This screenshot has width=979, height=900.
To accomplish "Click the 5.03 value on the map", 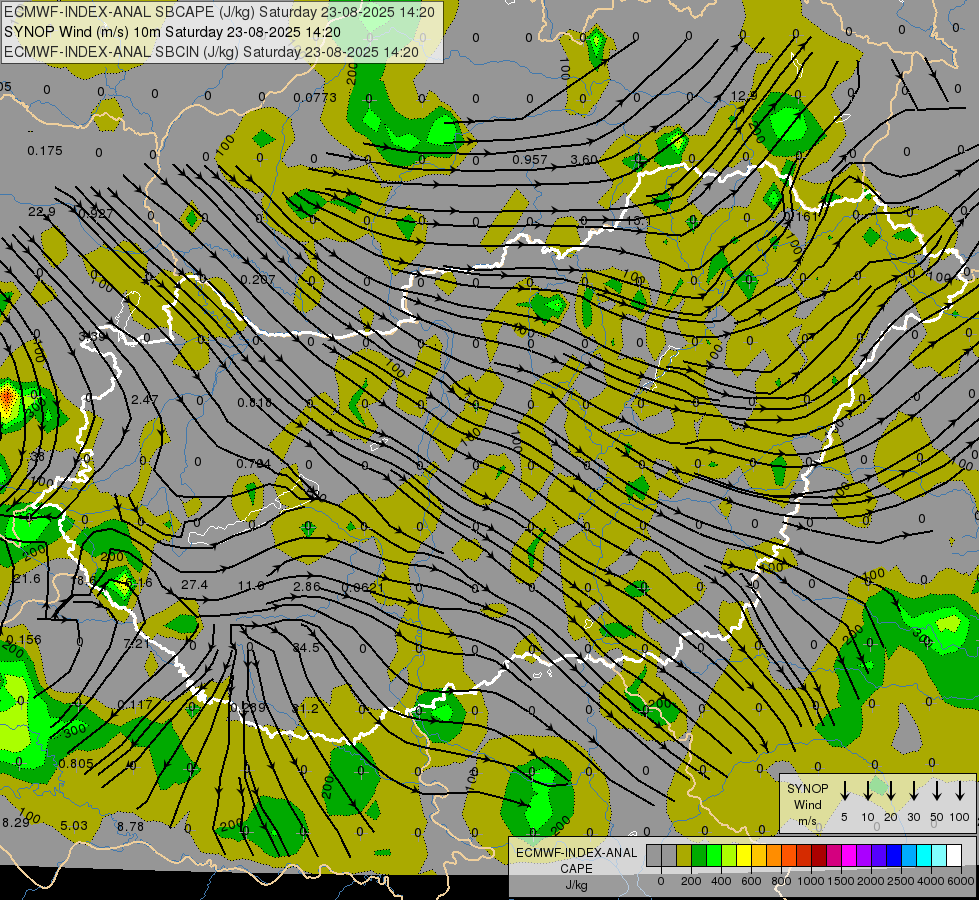I will (x=74, y=825).
